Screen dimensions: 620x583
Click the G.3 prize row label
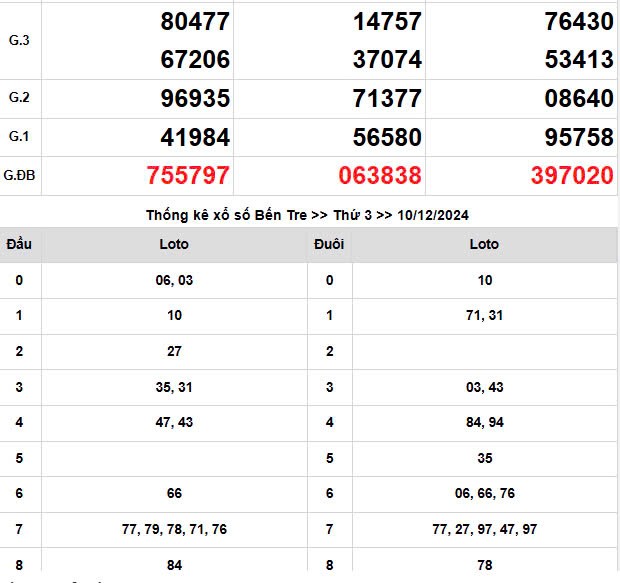19,40
